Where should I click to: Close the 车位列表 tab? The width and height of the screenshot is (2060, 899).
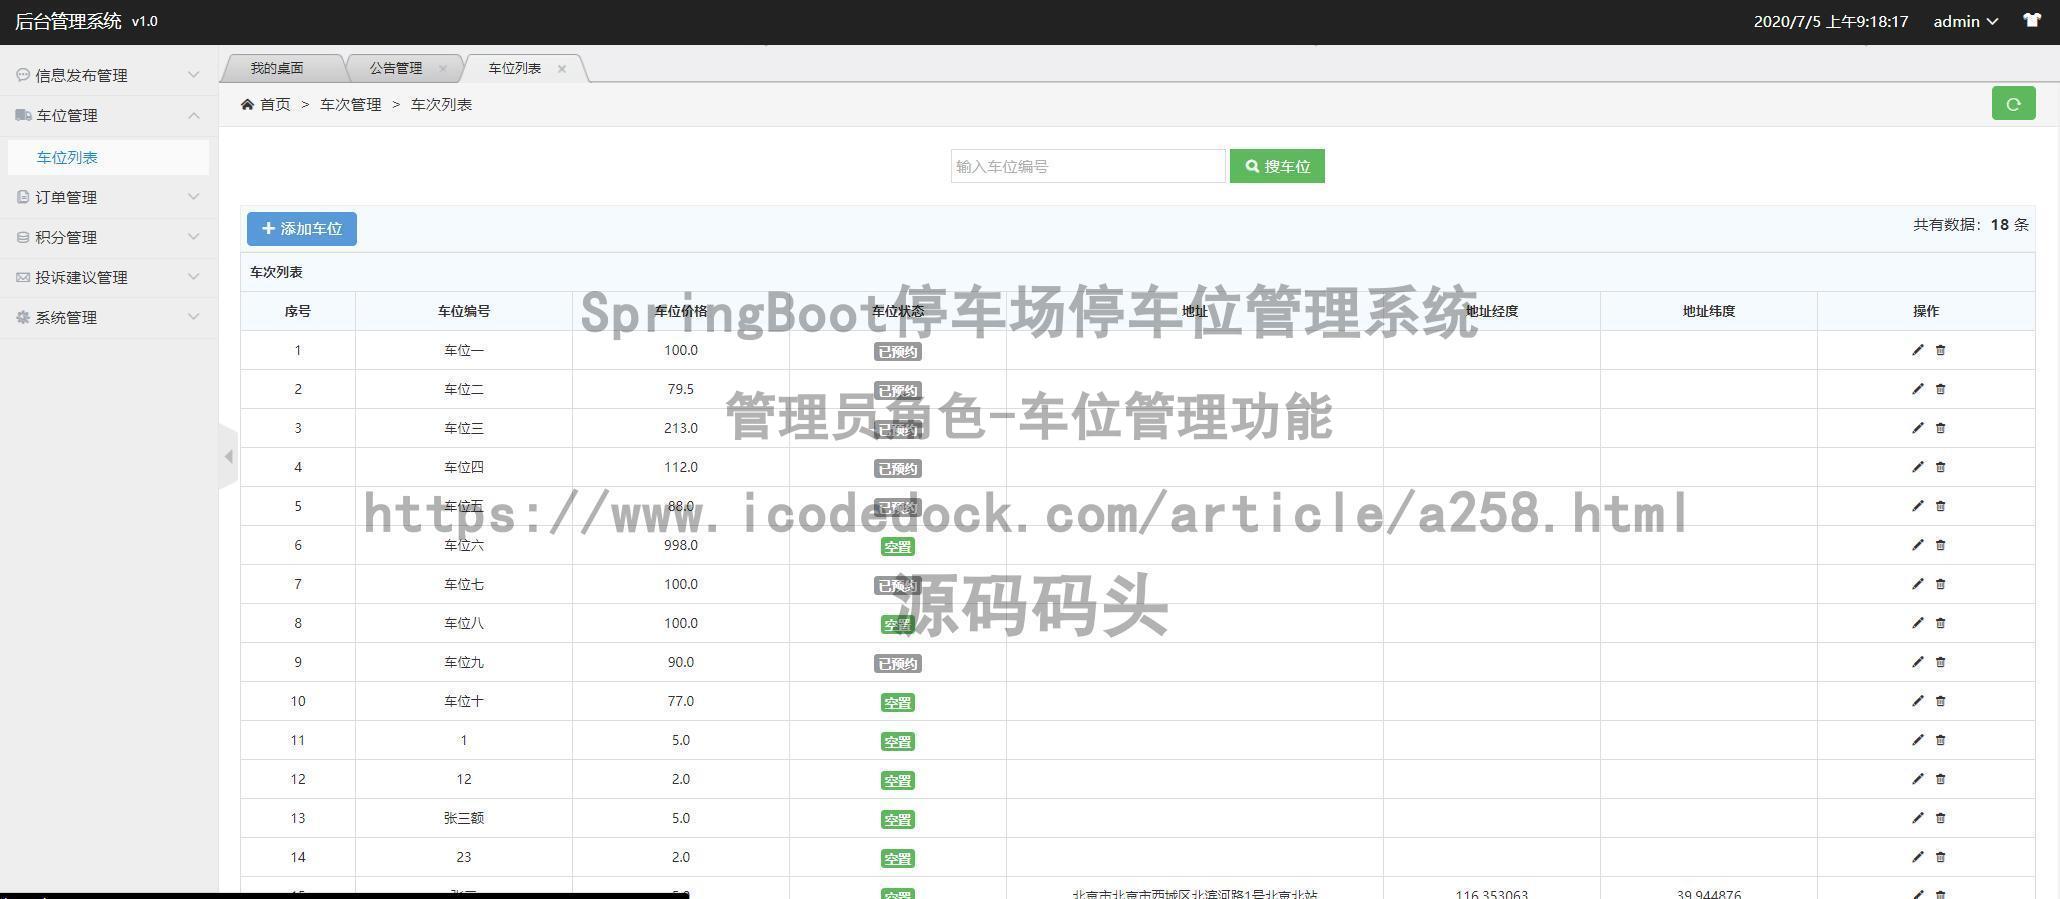562,69
